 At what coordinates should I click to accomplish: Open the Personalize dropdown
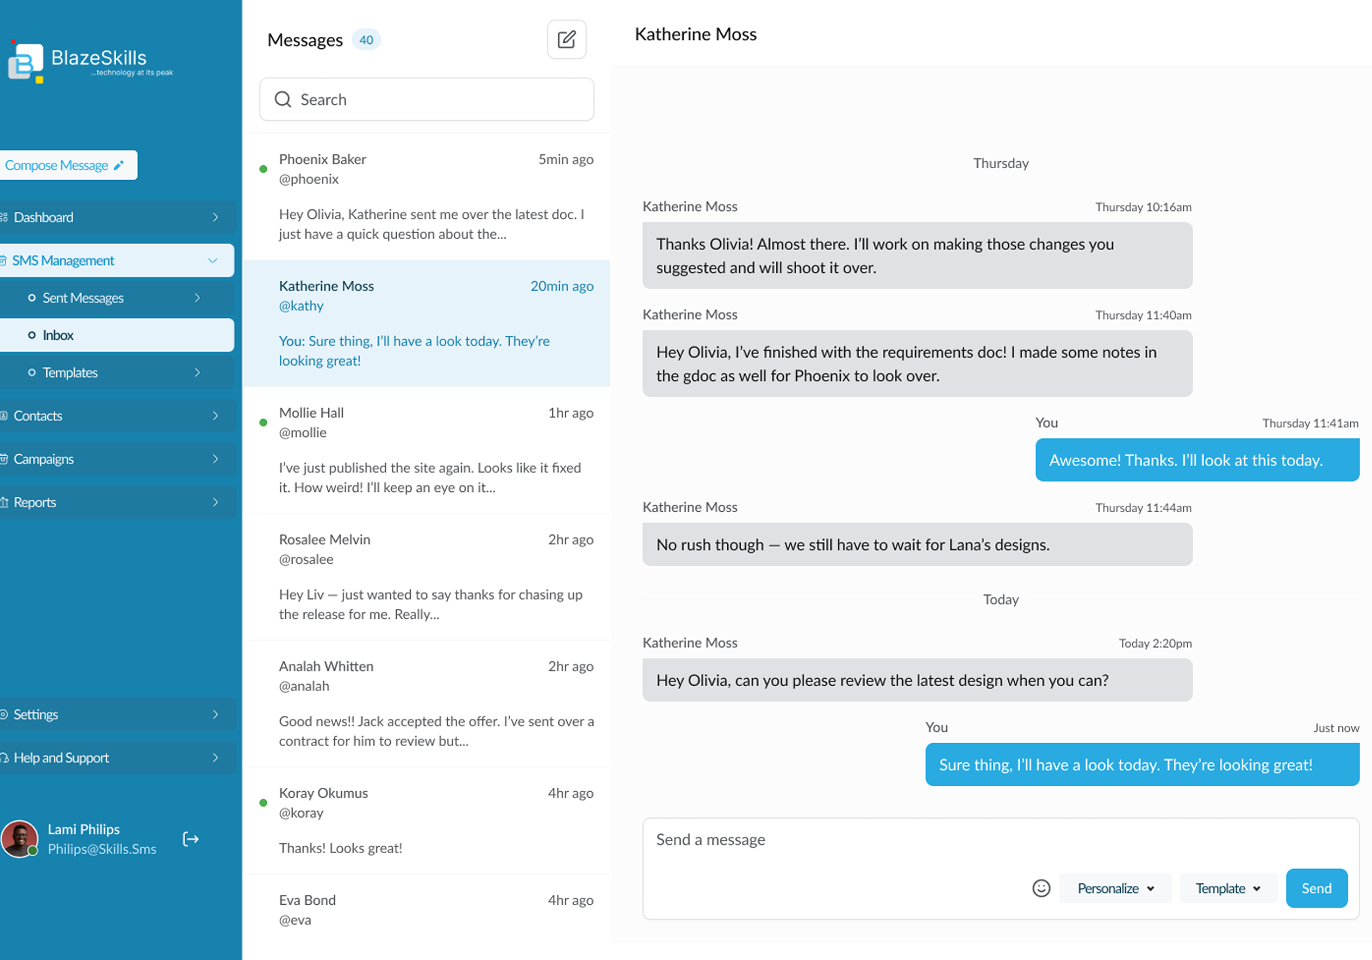click(x=1115, y=888)
